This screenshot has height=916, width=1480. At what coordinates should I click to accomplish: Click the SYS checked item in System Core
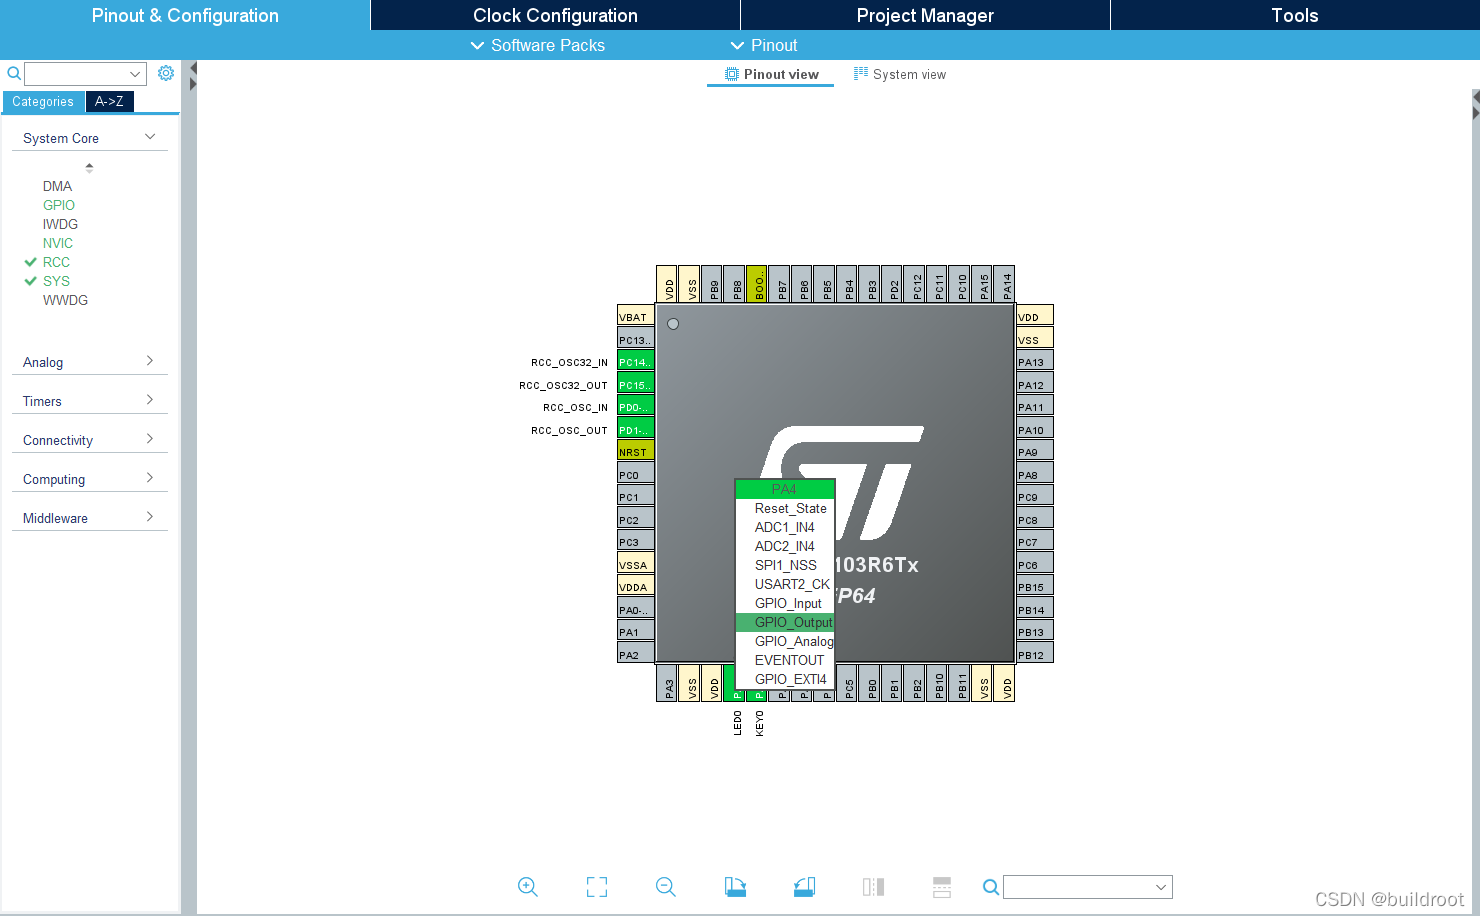point(56,281)
